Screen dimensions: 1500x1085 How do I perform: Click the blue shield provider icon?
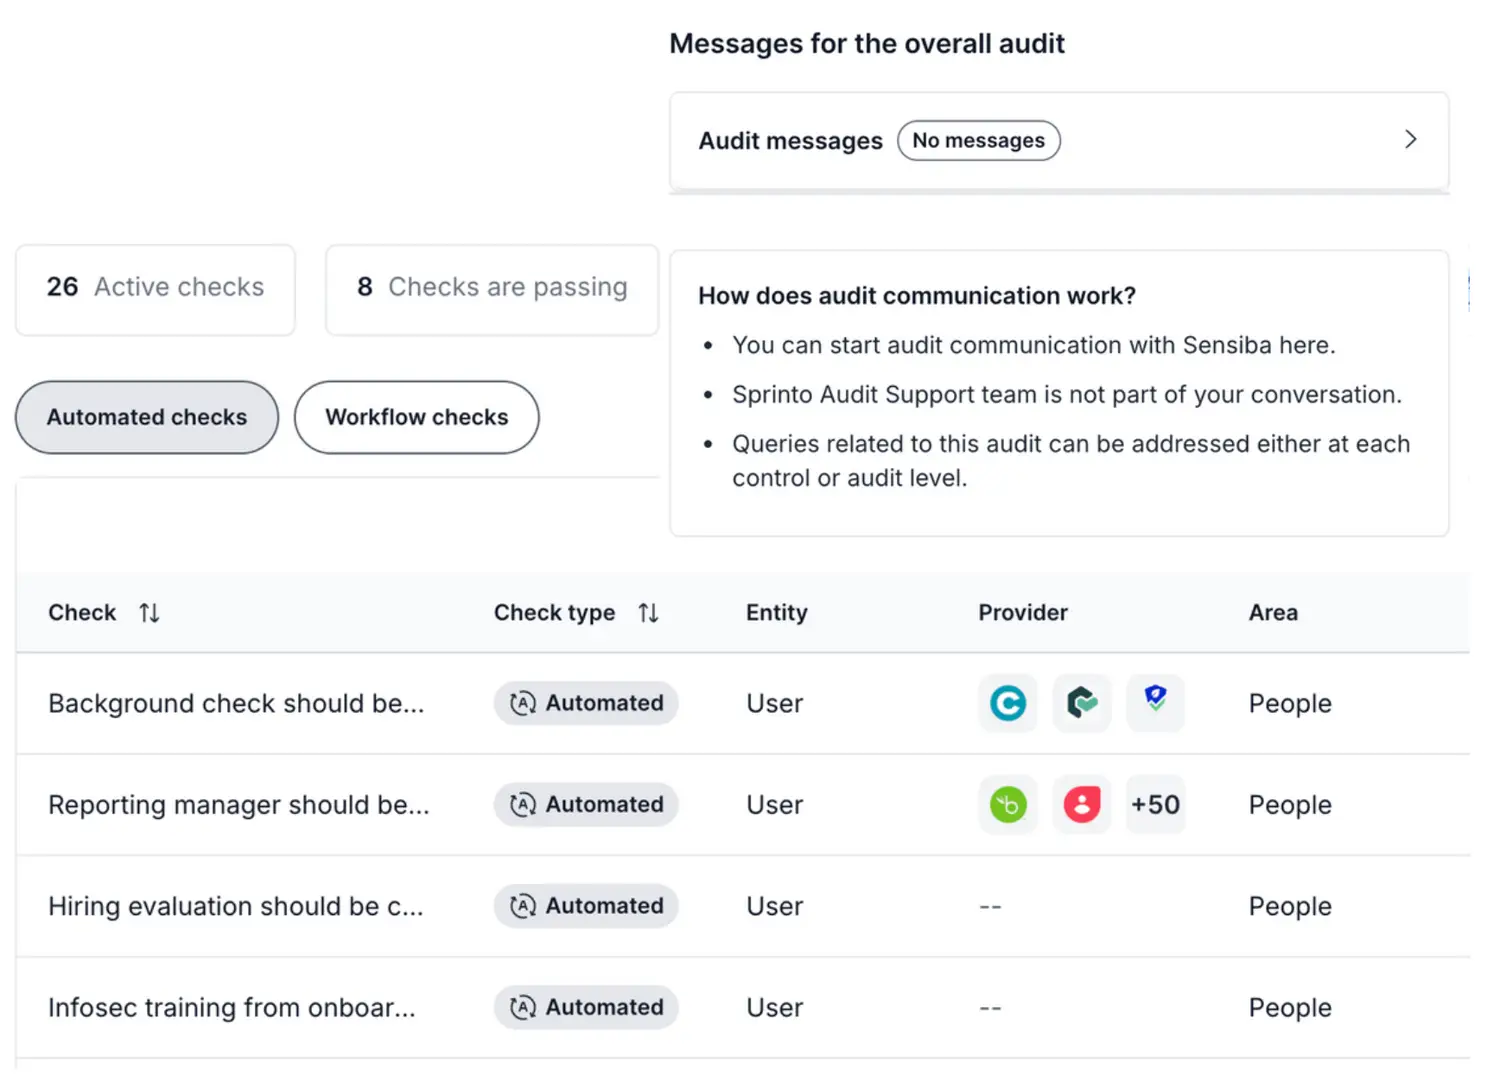1155,701
